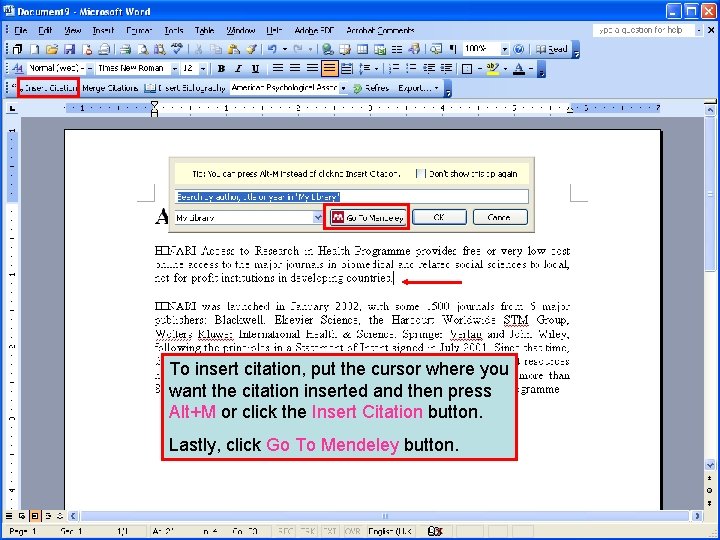Open the View menu
Viewport: 720px width, 540px height.
coord(72,30)
